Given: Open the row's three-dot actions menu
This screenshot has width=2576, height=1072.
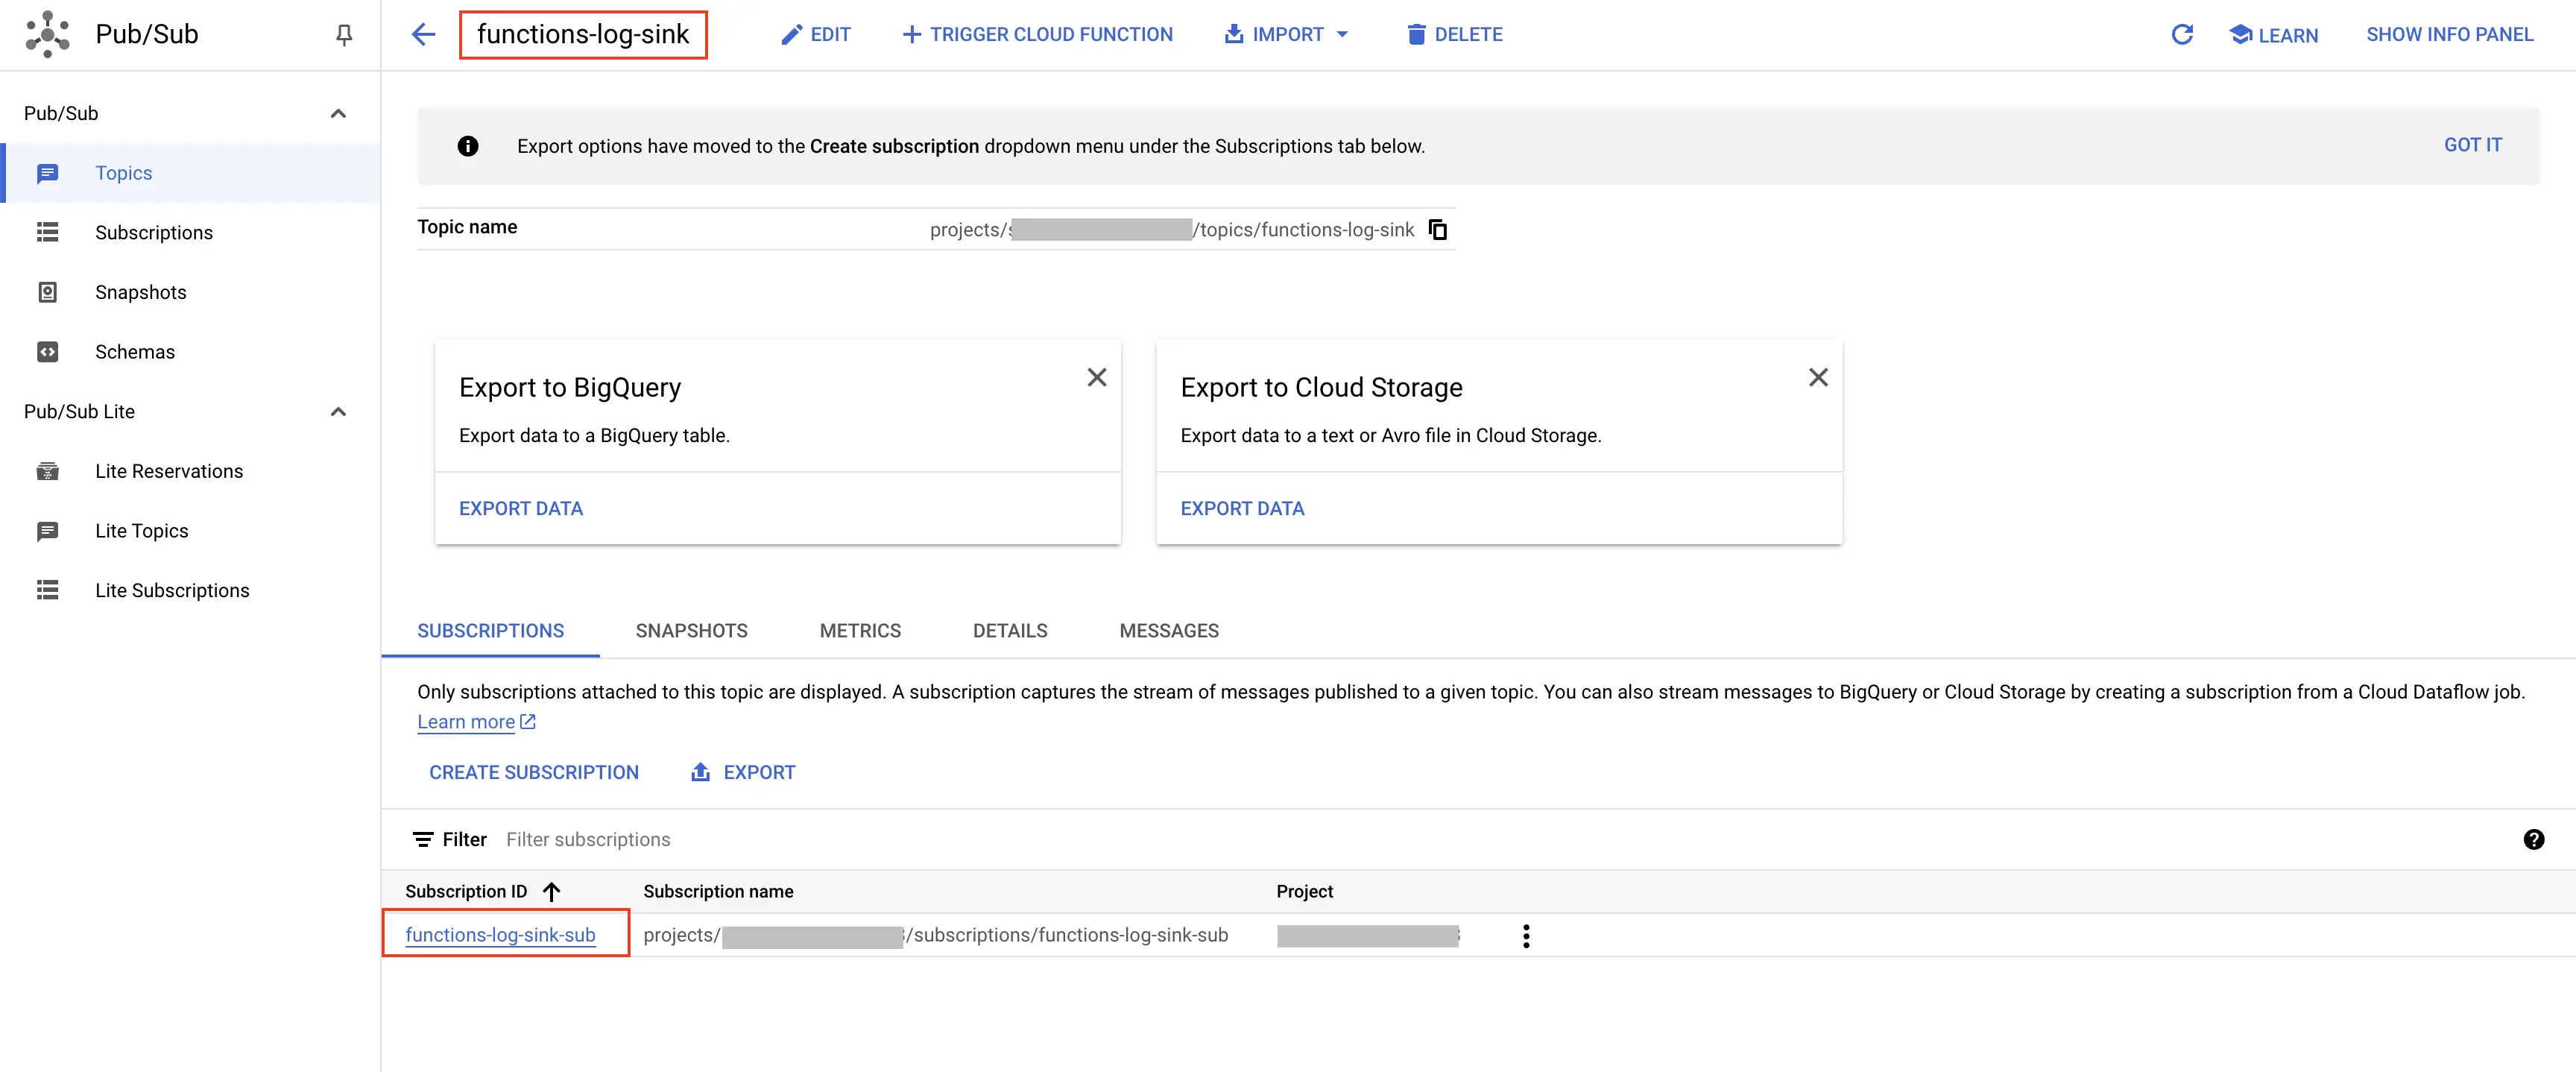Looking at the screenshot, I should point(1525,936).
